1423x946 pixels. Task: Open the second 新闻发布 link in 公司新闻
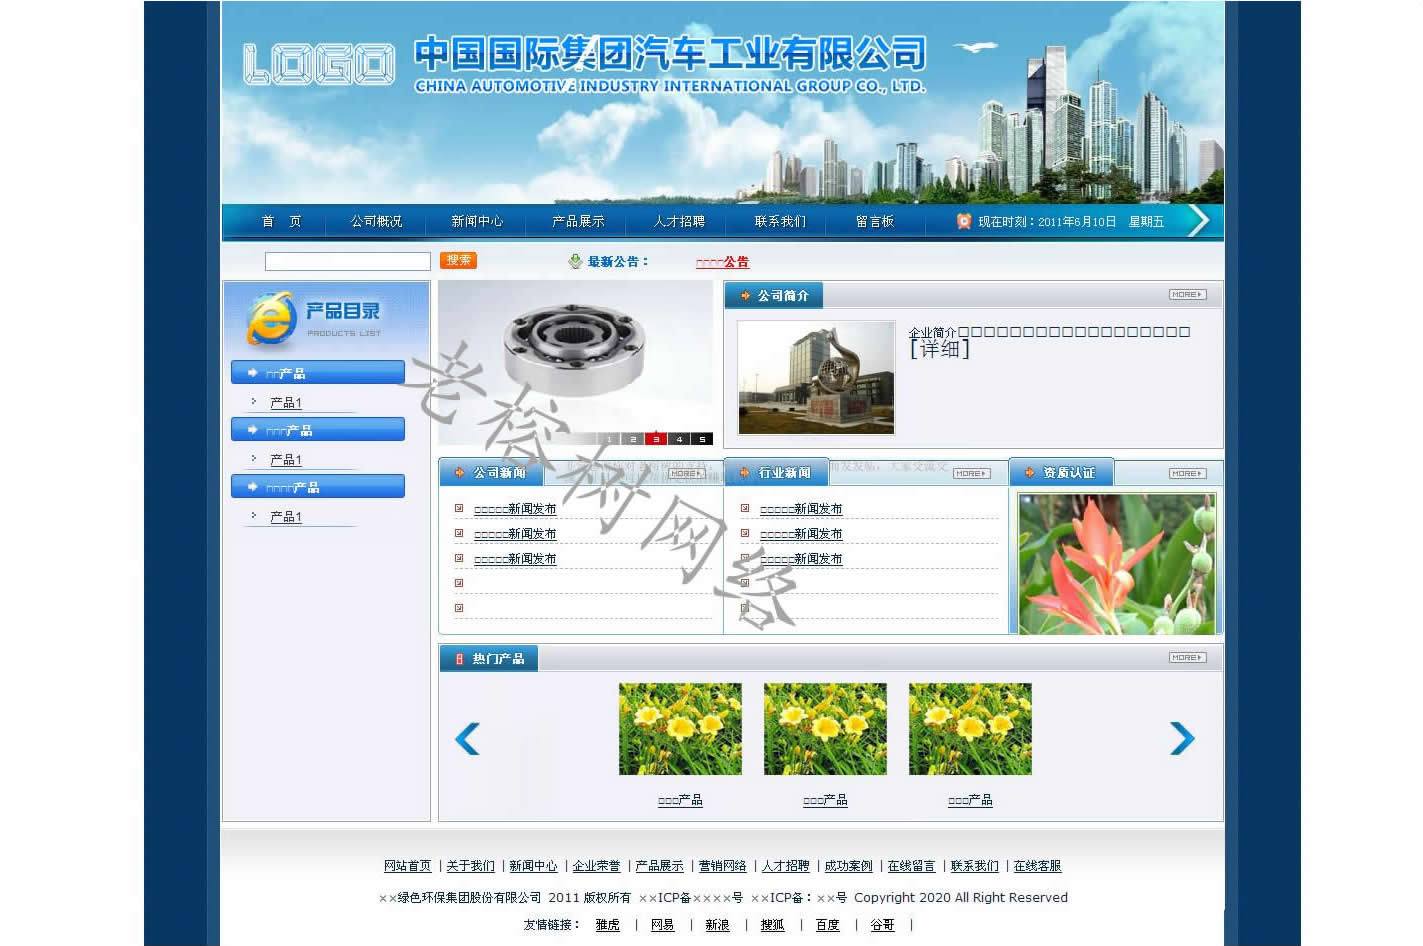[515, 534]
